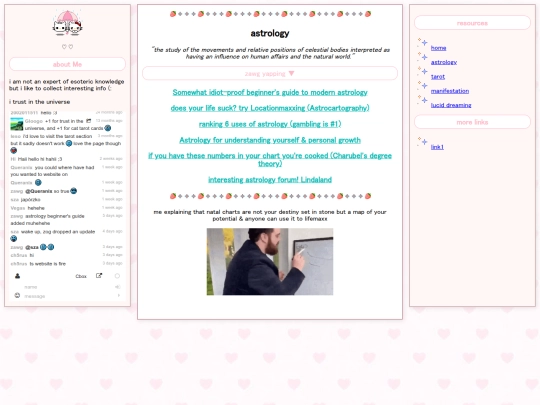The width and height of the screenshot is (540, 405).
Task: Click the Cbox label in chat footer
Action: pos(81,276)
